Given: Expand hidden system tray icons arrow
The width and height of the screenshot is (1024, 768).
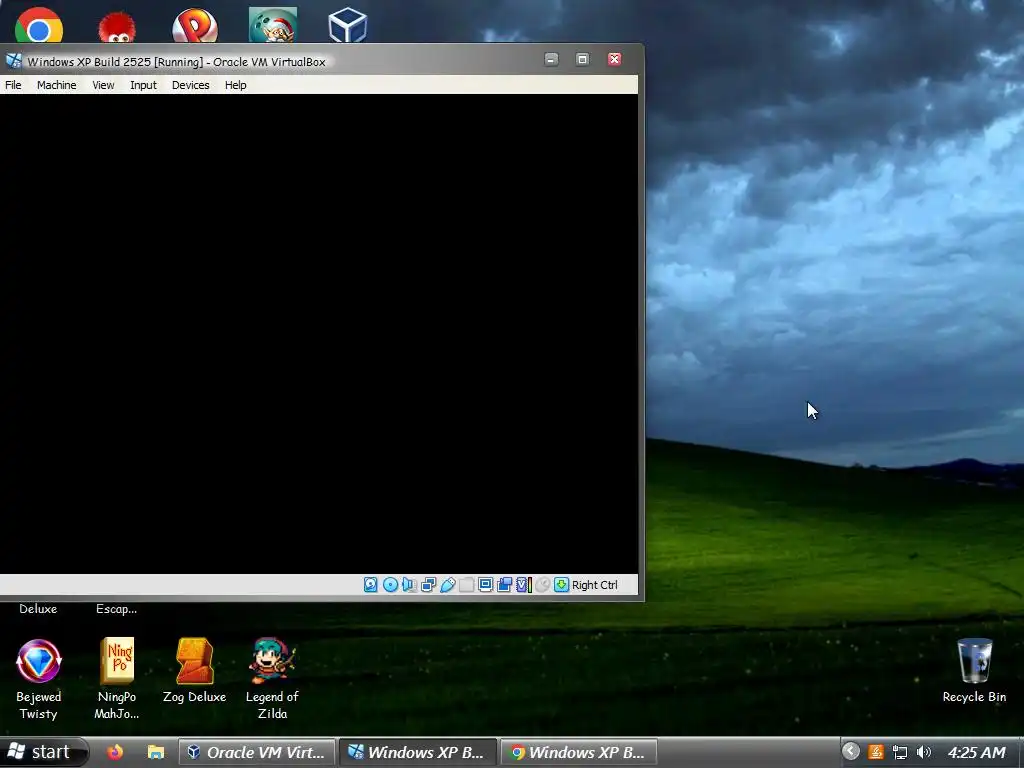Looking at the screenshot, I should coord(850,752).
